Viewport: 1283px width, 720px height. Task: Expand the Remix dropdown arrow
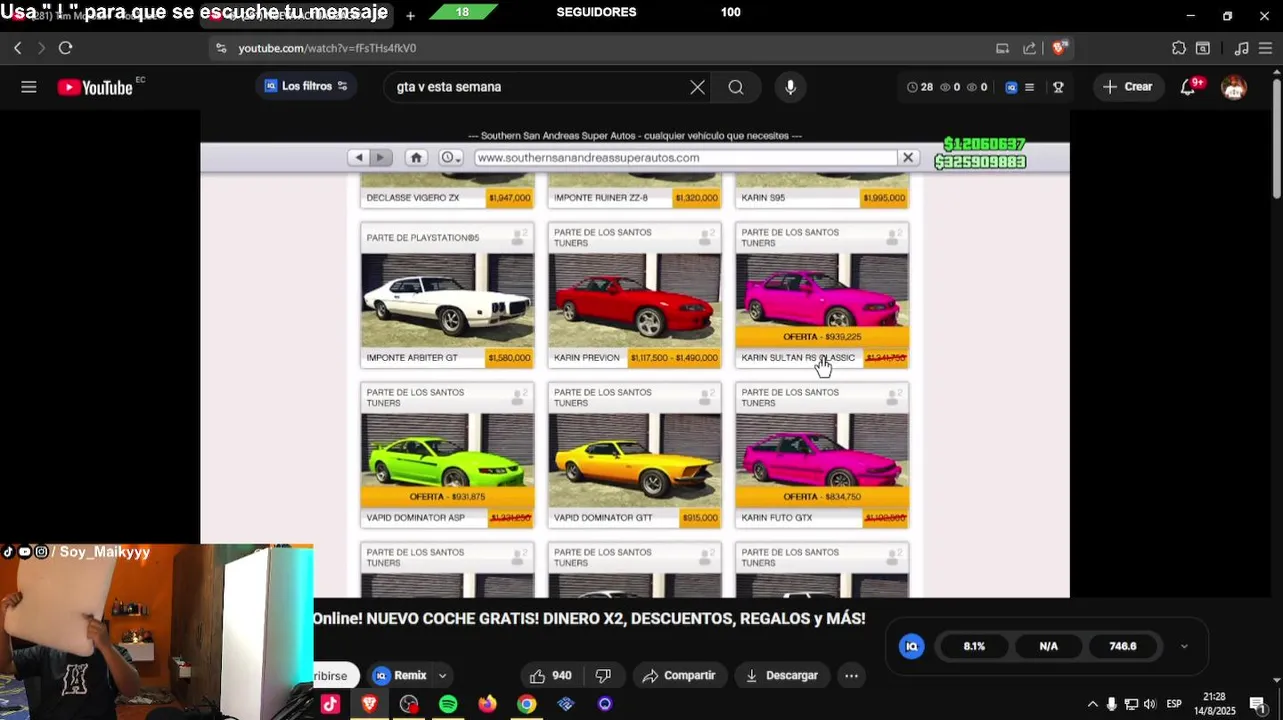click(442, 676)
